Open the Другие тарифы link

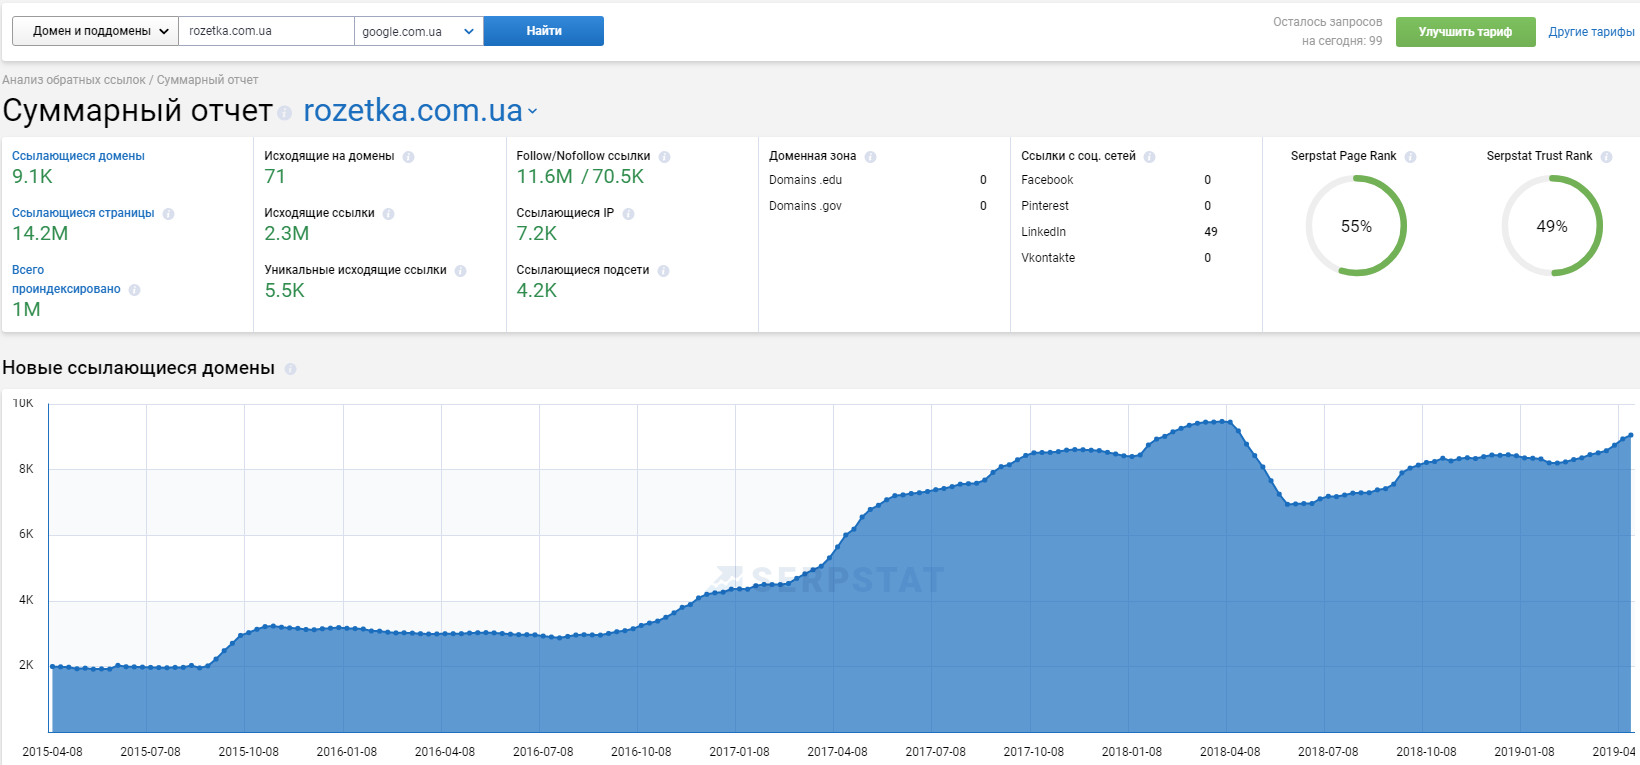(x=1591, y=32)
